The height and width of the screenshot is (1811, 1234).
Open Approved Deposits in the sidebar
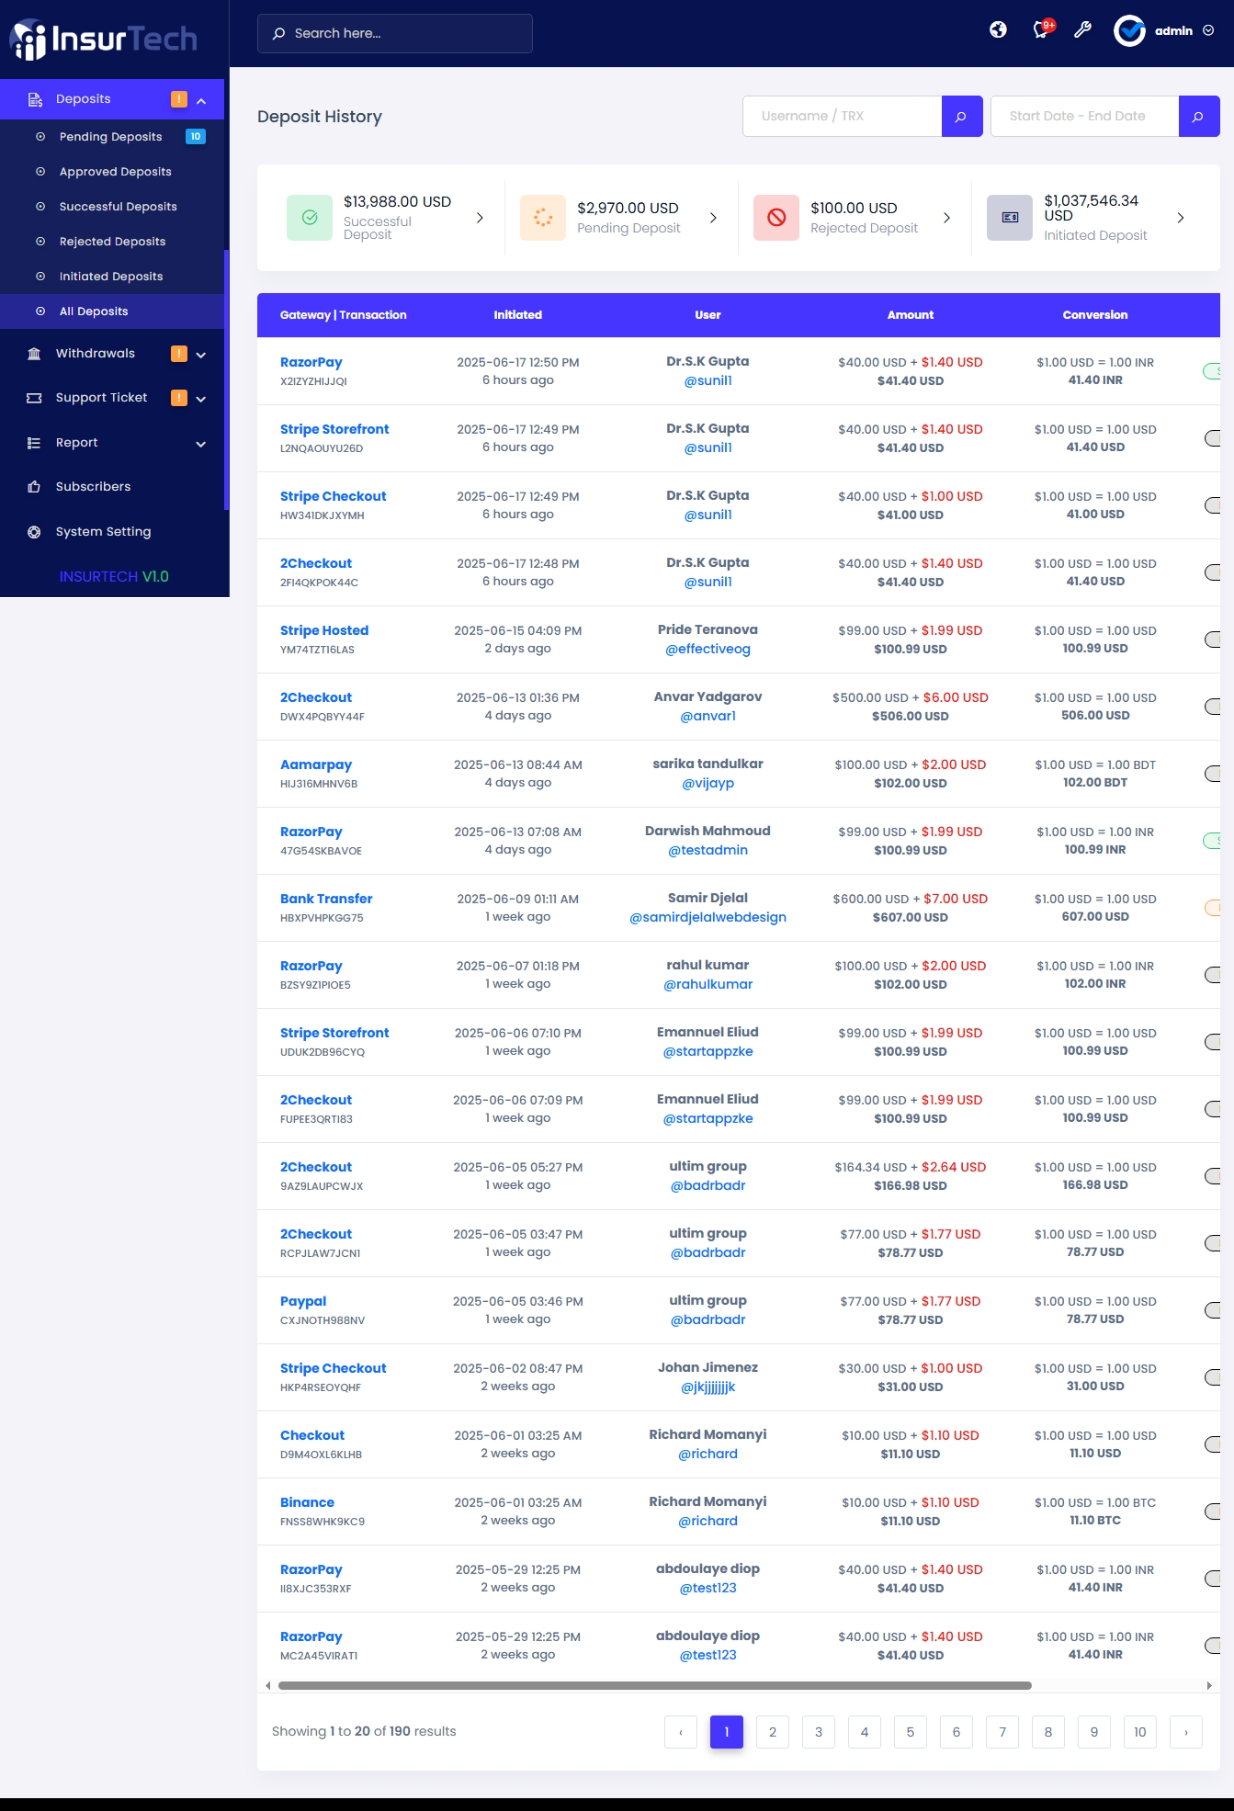(x=112, y=172)
